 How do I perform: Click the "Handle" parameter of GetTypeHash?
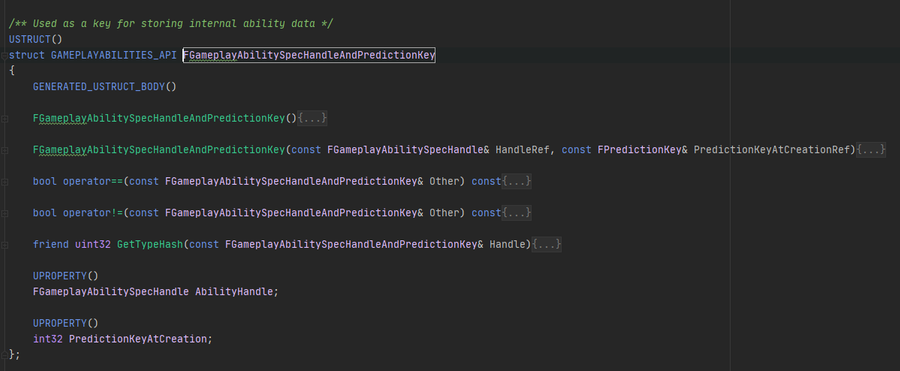point(507,245)
